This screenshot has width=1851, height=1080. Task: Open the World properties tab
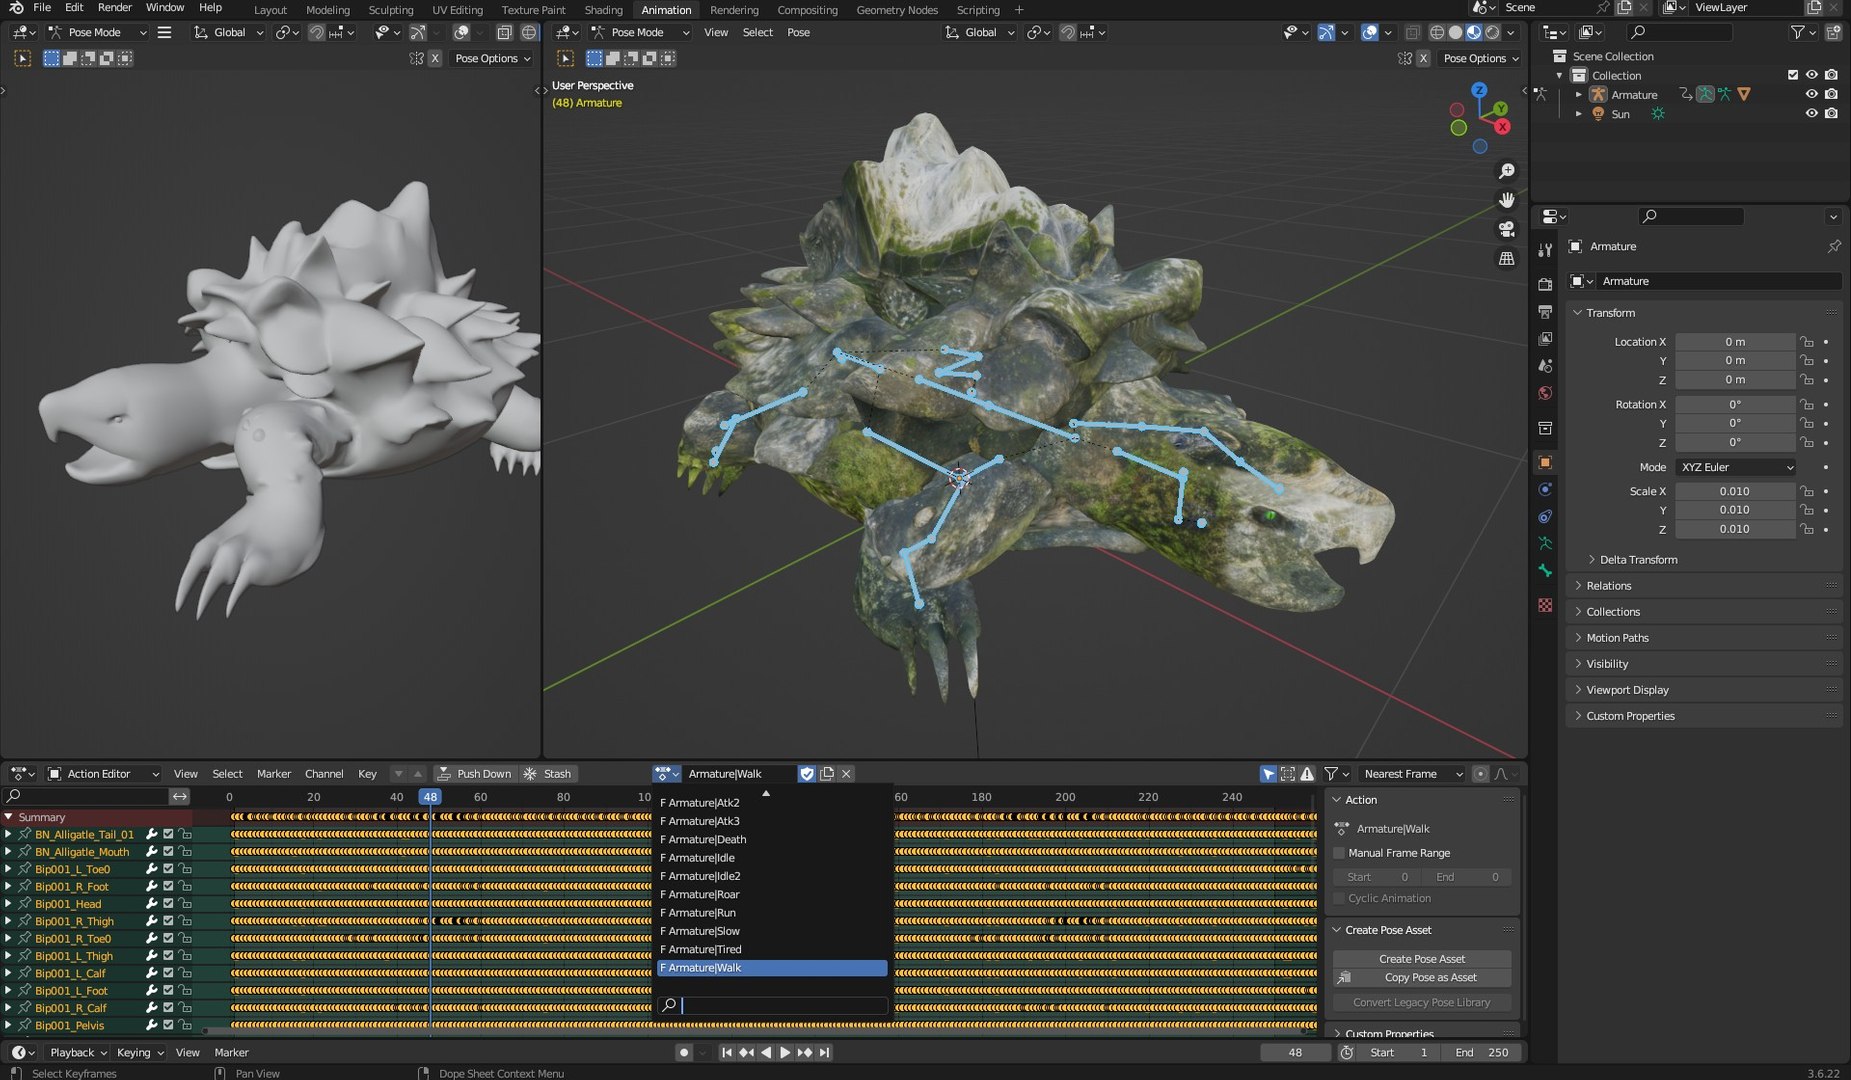click(1545, 393)
